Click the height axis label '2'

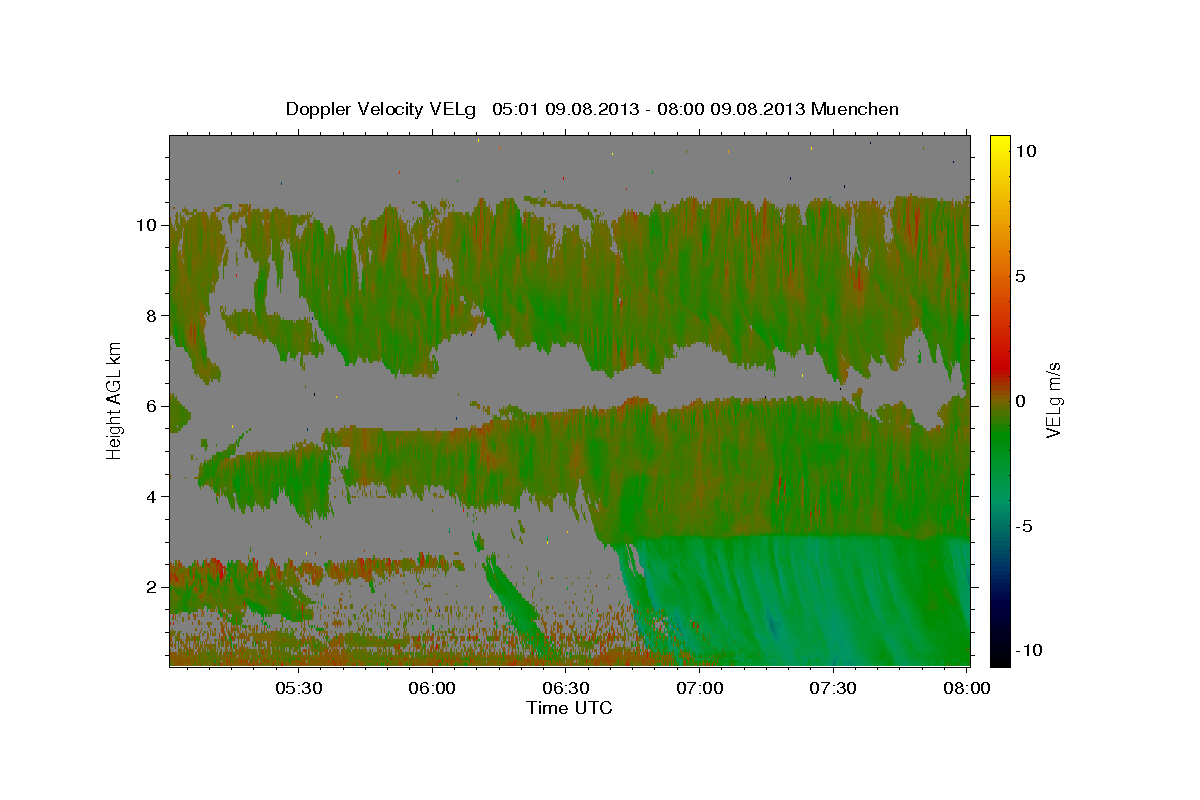click(151, 587)
